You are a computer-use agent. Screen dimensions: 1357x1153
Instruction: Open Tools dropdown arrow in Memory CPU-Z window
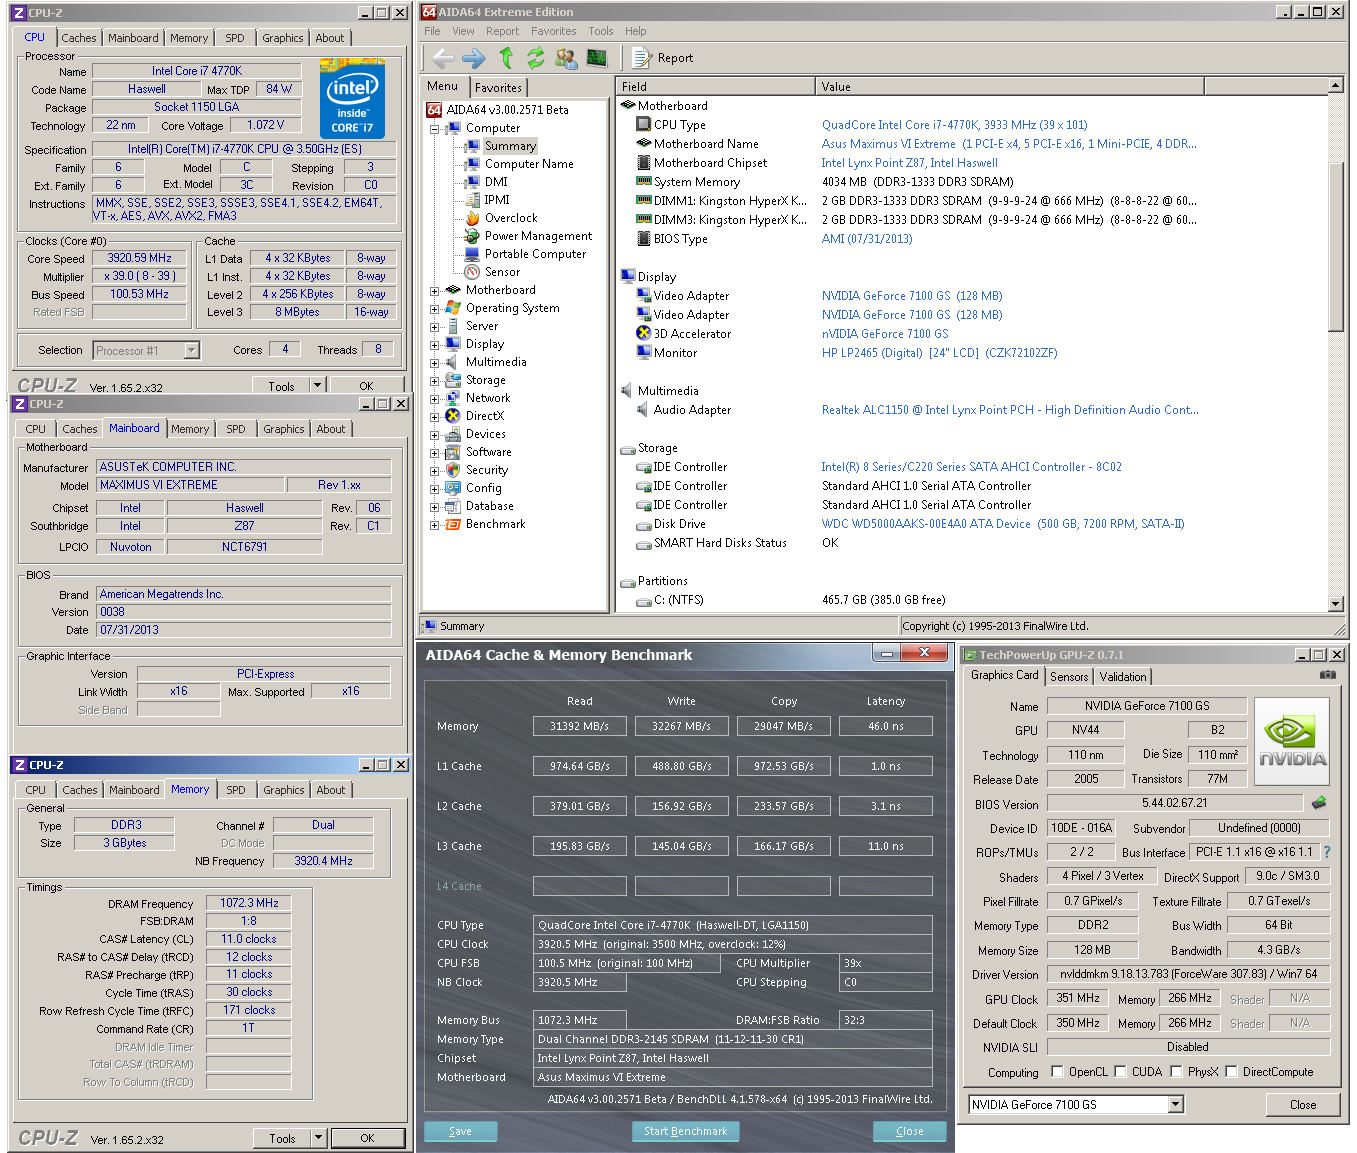coord(318,1137)
